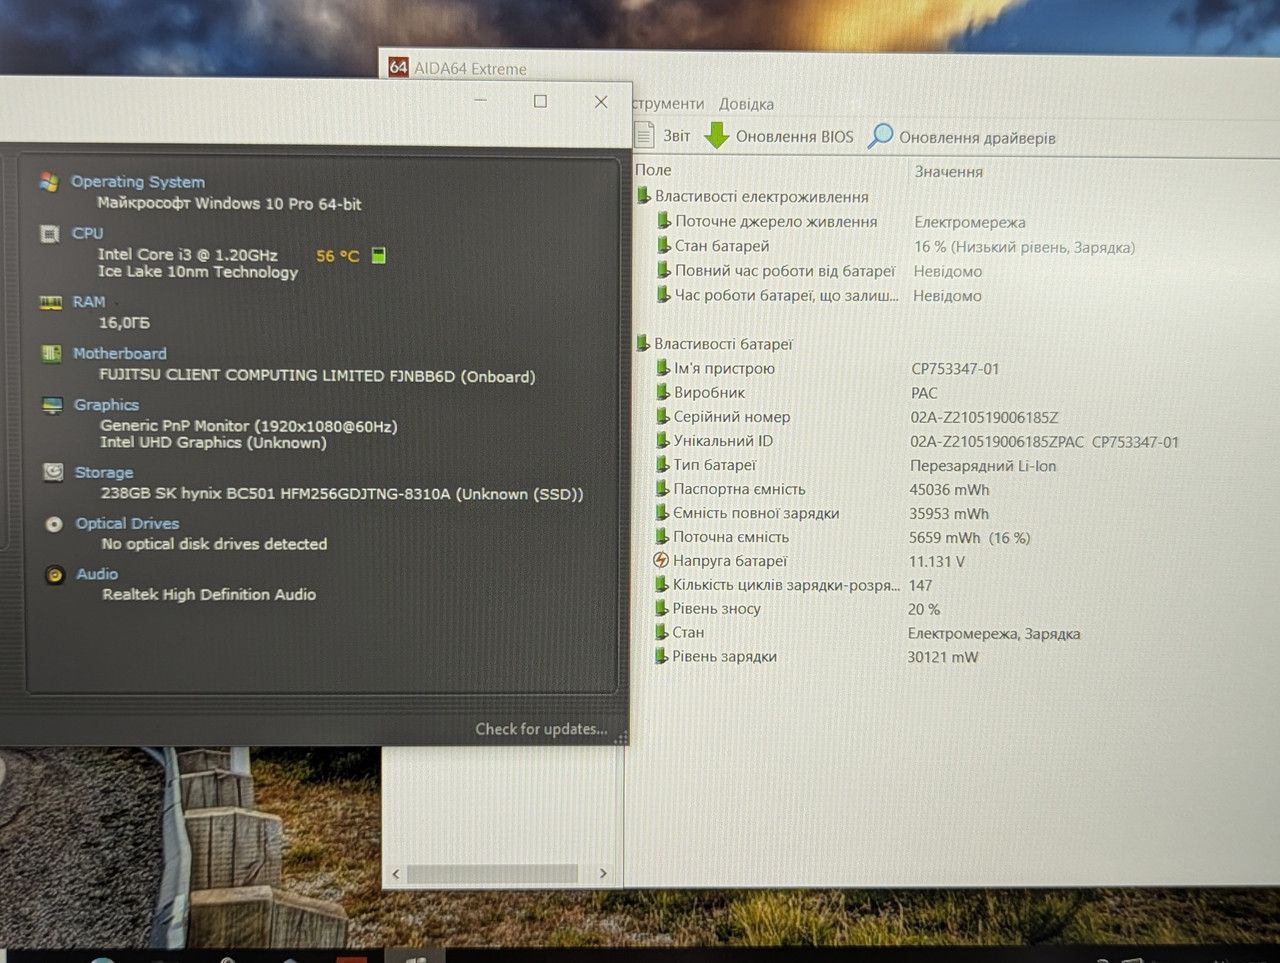Click the right arrow of AIDA64 horizontal scrollbar
The height and width of the screenshot is (963, 1280).
603,873
